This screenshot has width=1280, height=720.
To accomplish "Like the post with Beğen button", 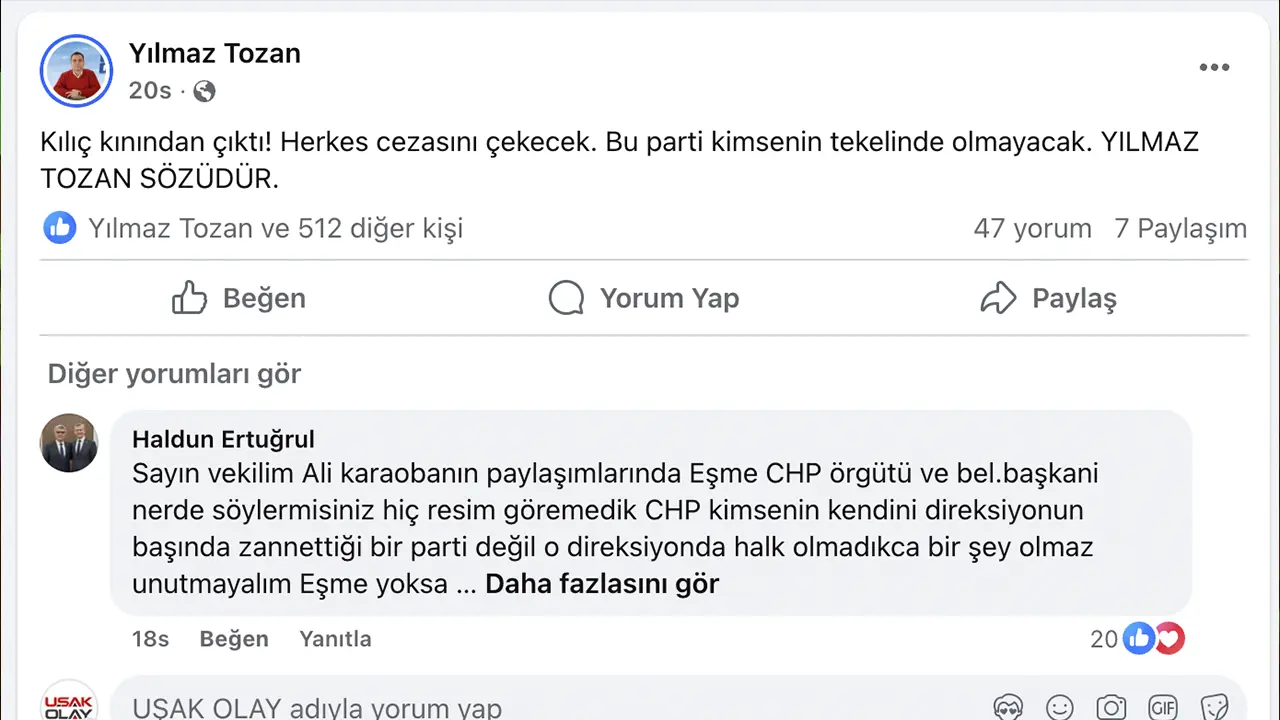I will 239,298.
